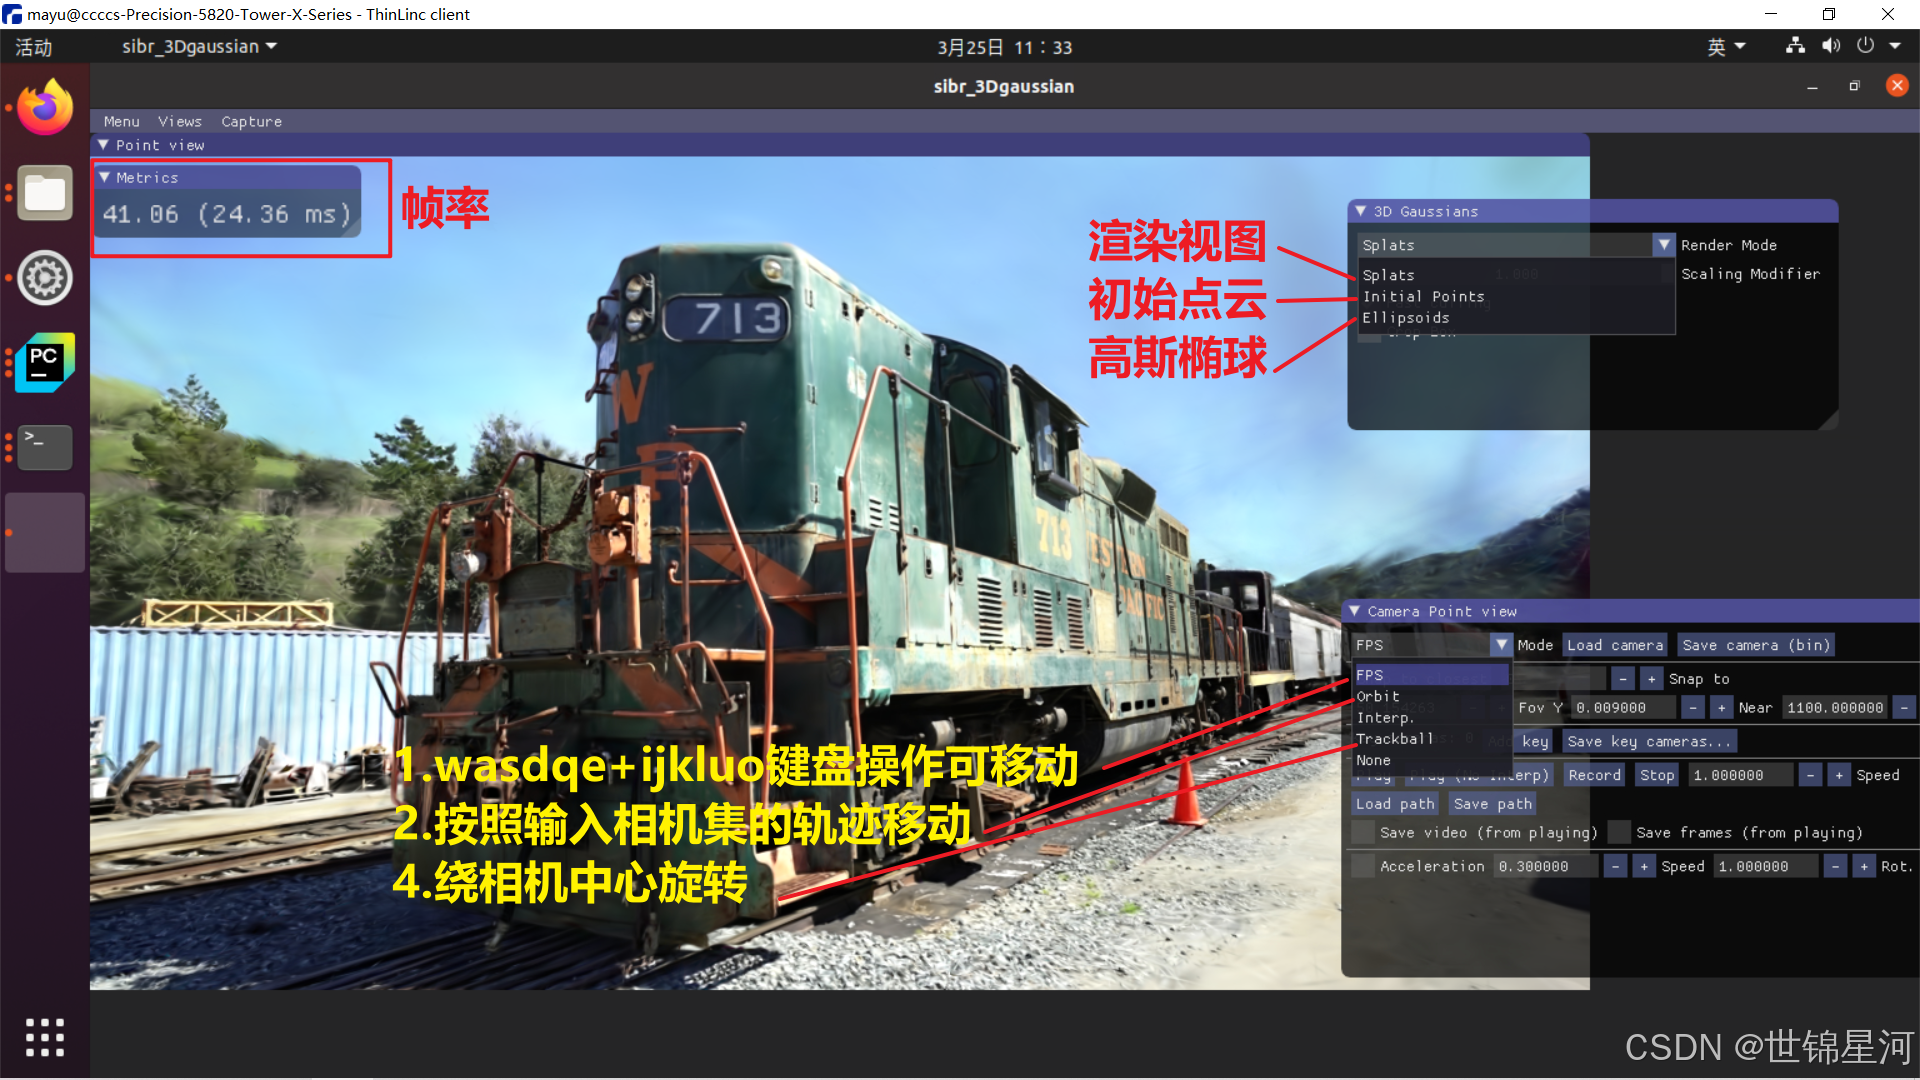Open Firefox from the Ubuntu dock

point(45,106)
